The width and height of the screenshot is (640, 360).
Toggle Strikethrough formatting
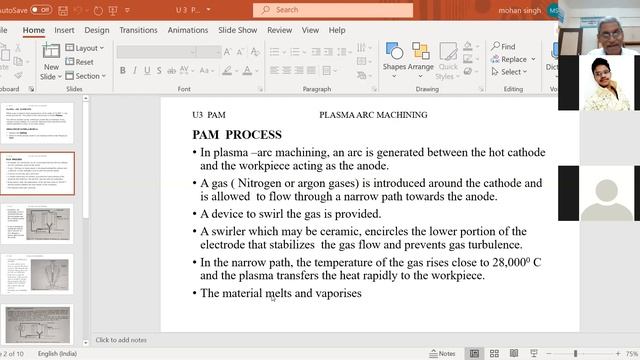pyautogui.click(x=171, y=71)
